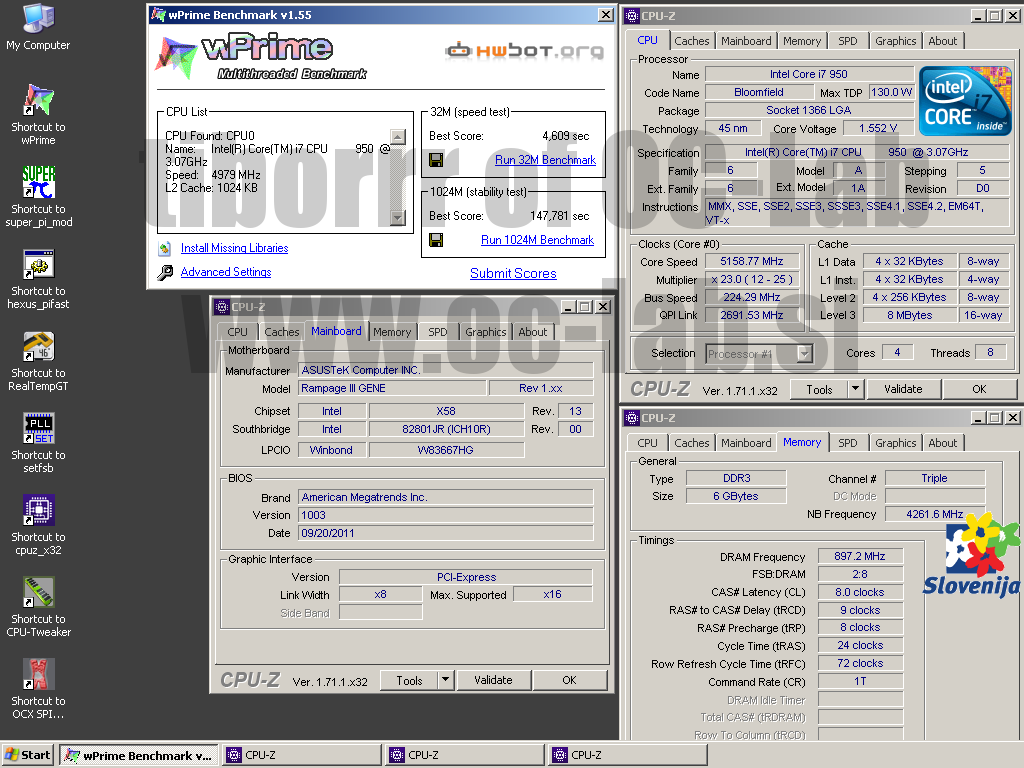1024x768 pixels.
Task: Click the Core Voltage 1.552 V value
Action: click(878, 129)
